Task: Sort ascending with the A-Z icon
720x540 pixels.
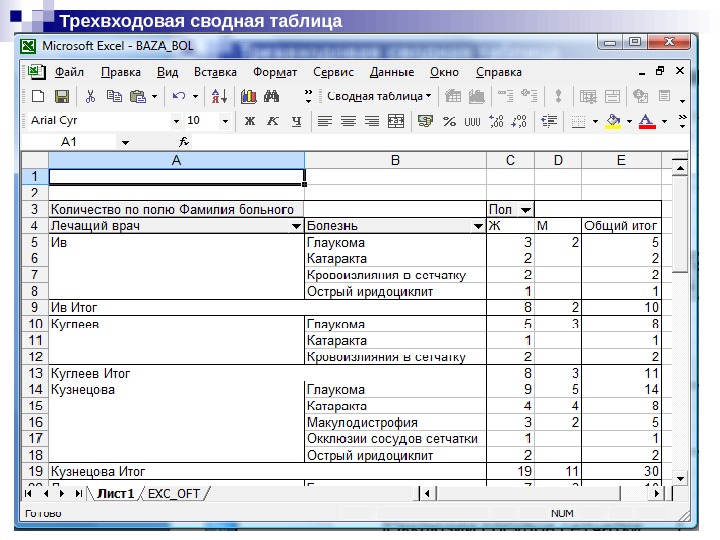Action: tap(219, 96)
